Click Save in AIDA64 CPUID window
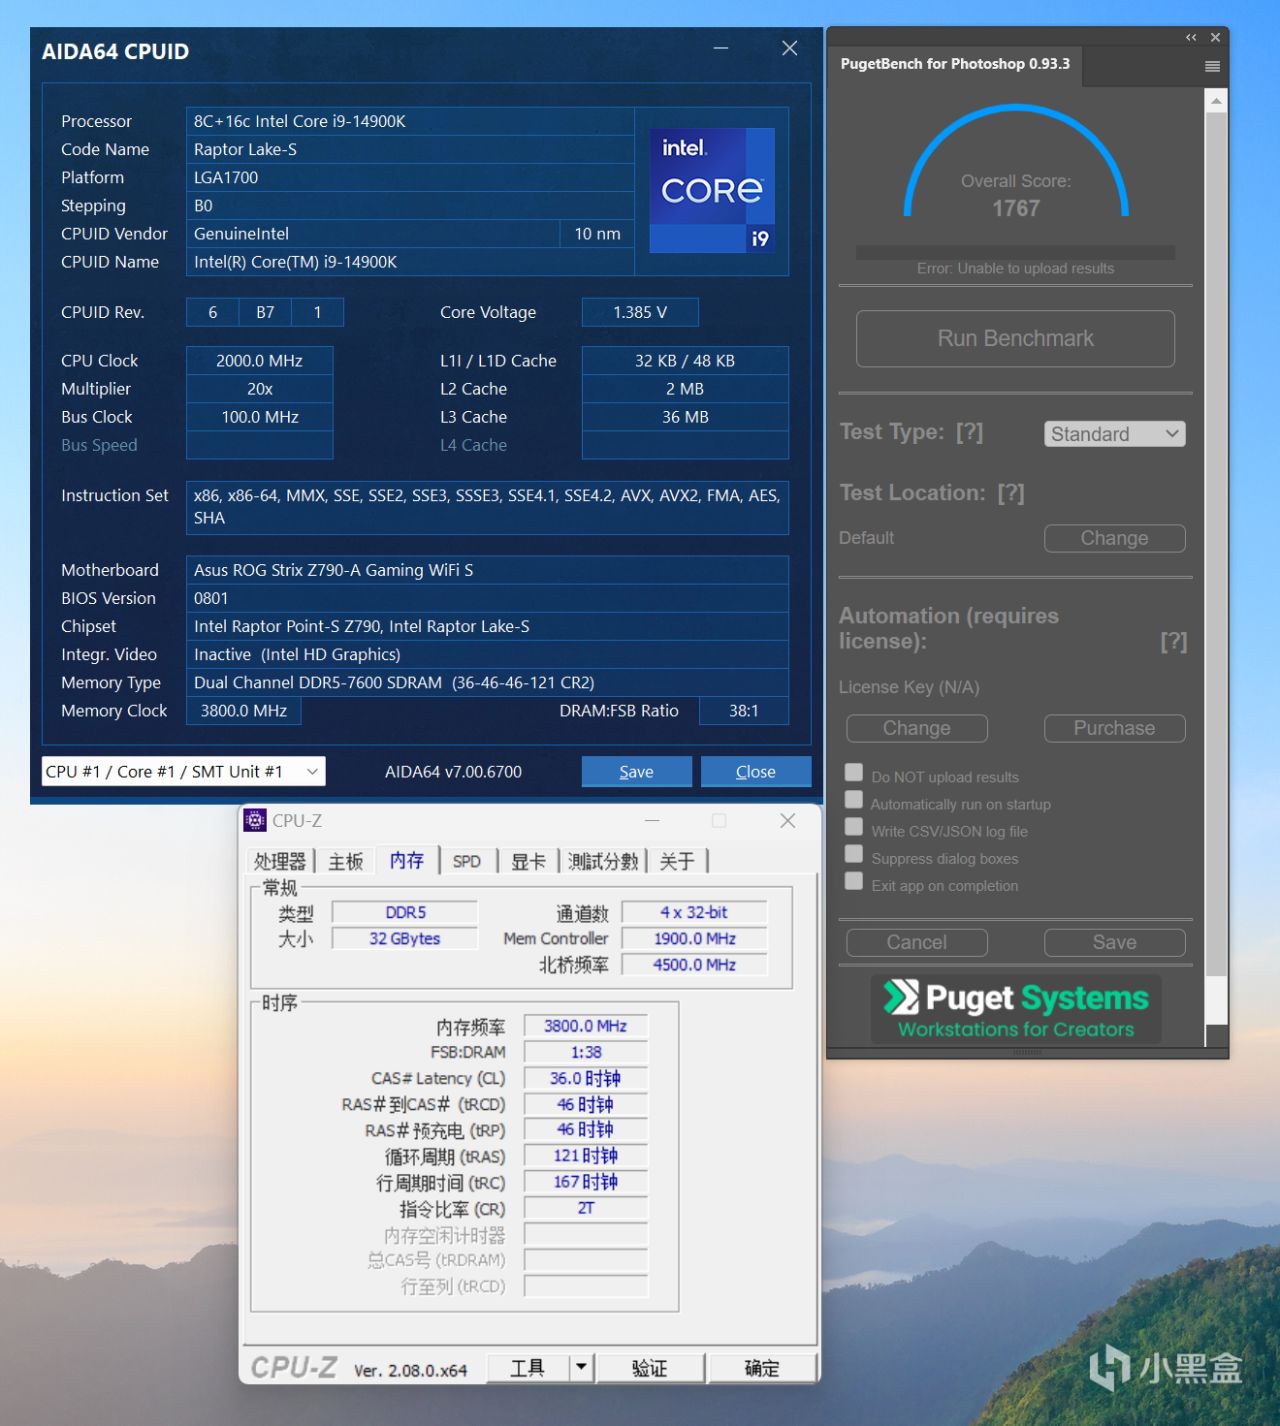This screenshot has height=1426, width=1280. point(636,771)
